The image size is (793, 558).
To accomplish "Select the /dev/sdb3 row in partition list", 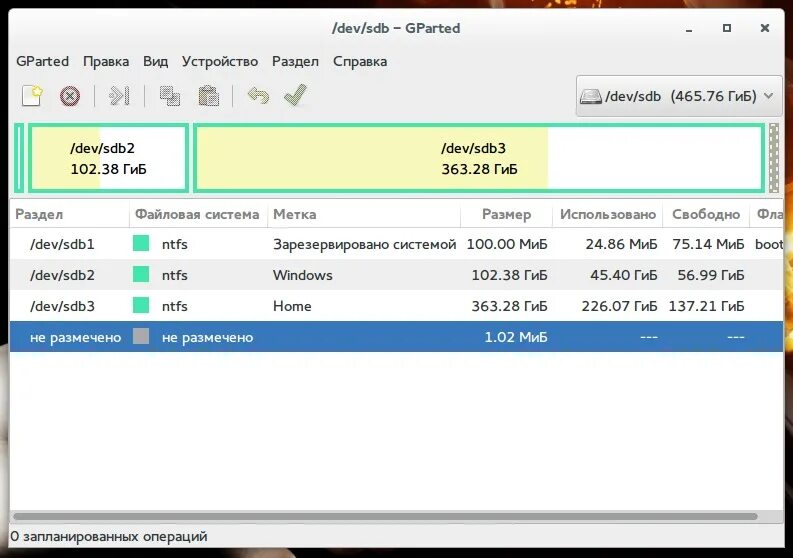I will pos(396,306).
